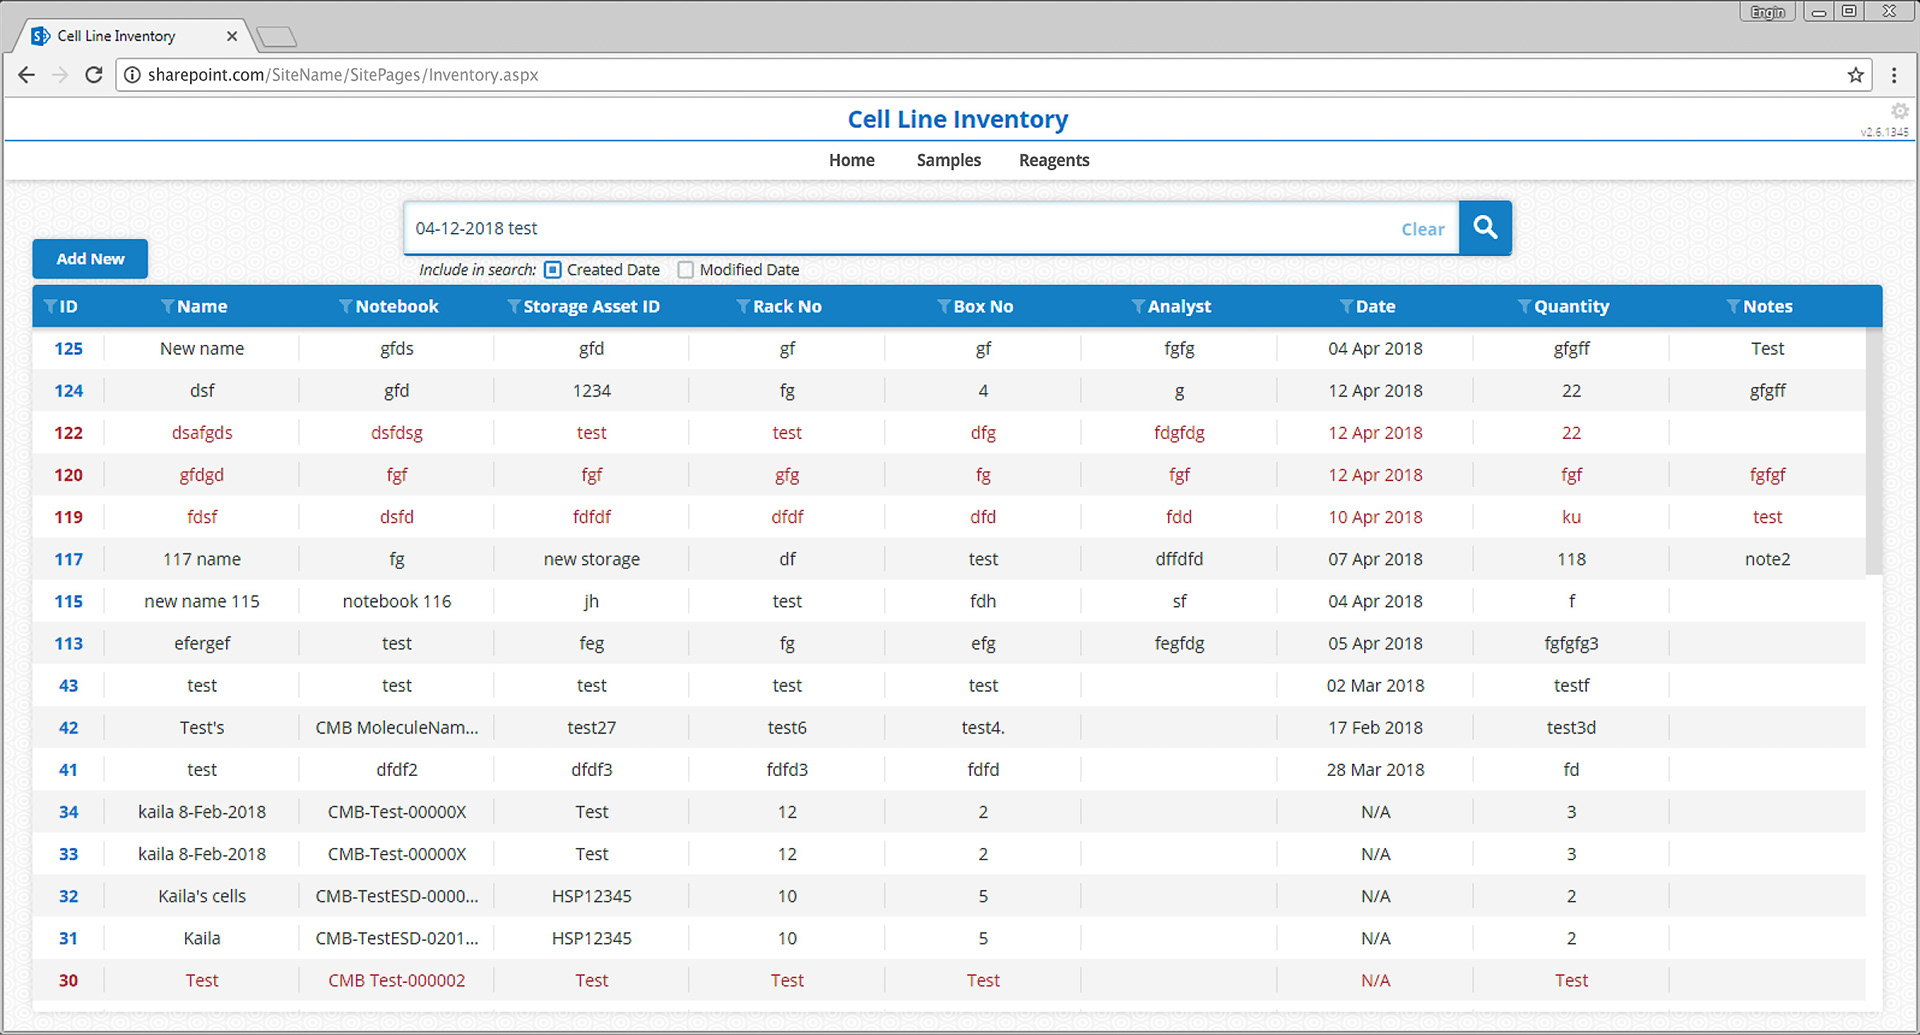Click the Add New button
Screen dimensions: 1920x1035
click(90, 259)
